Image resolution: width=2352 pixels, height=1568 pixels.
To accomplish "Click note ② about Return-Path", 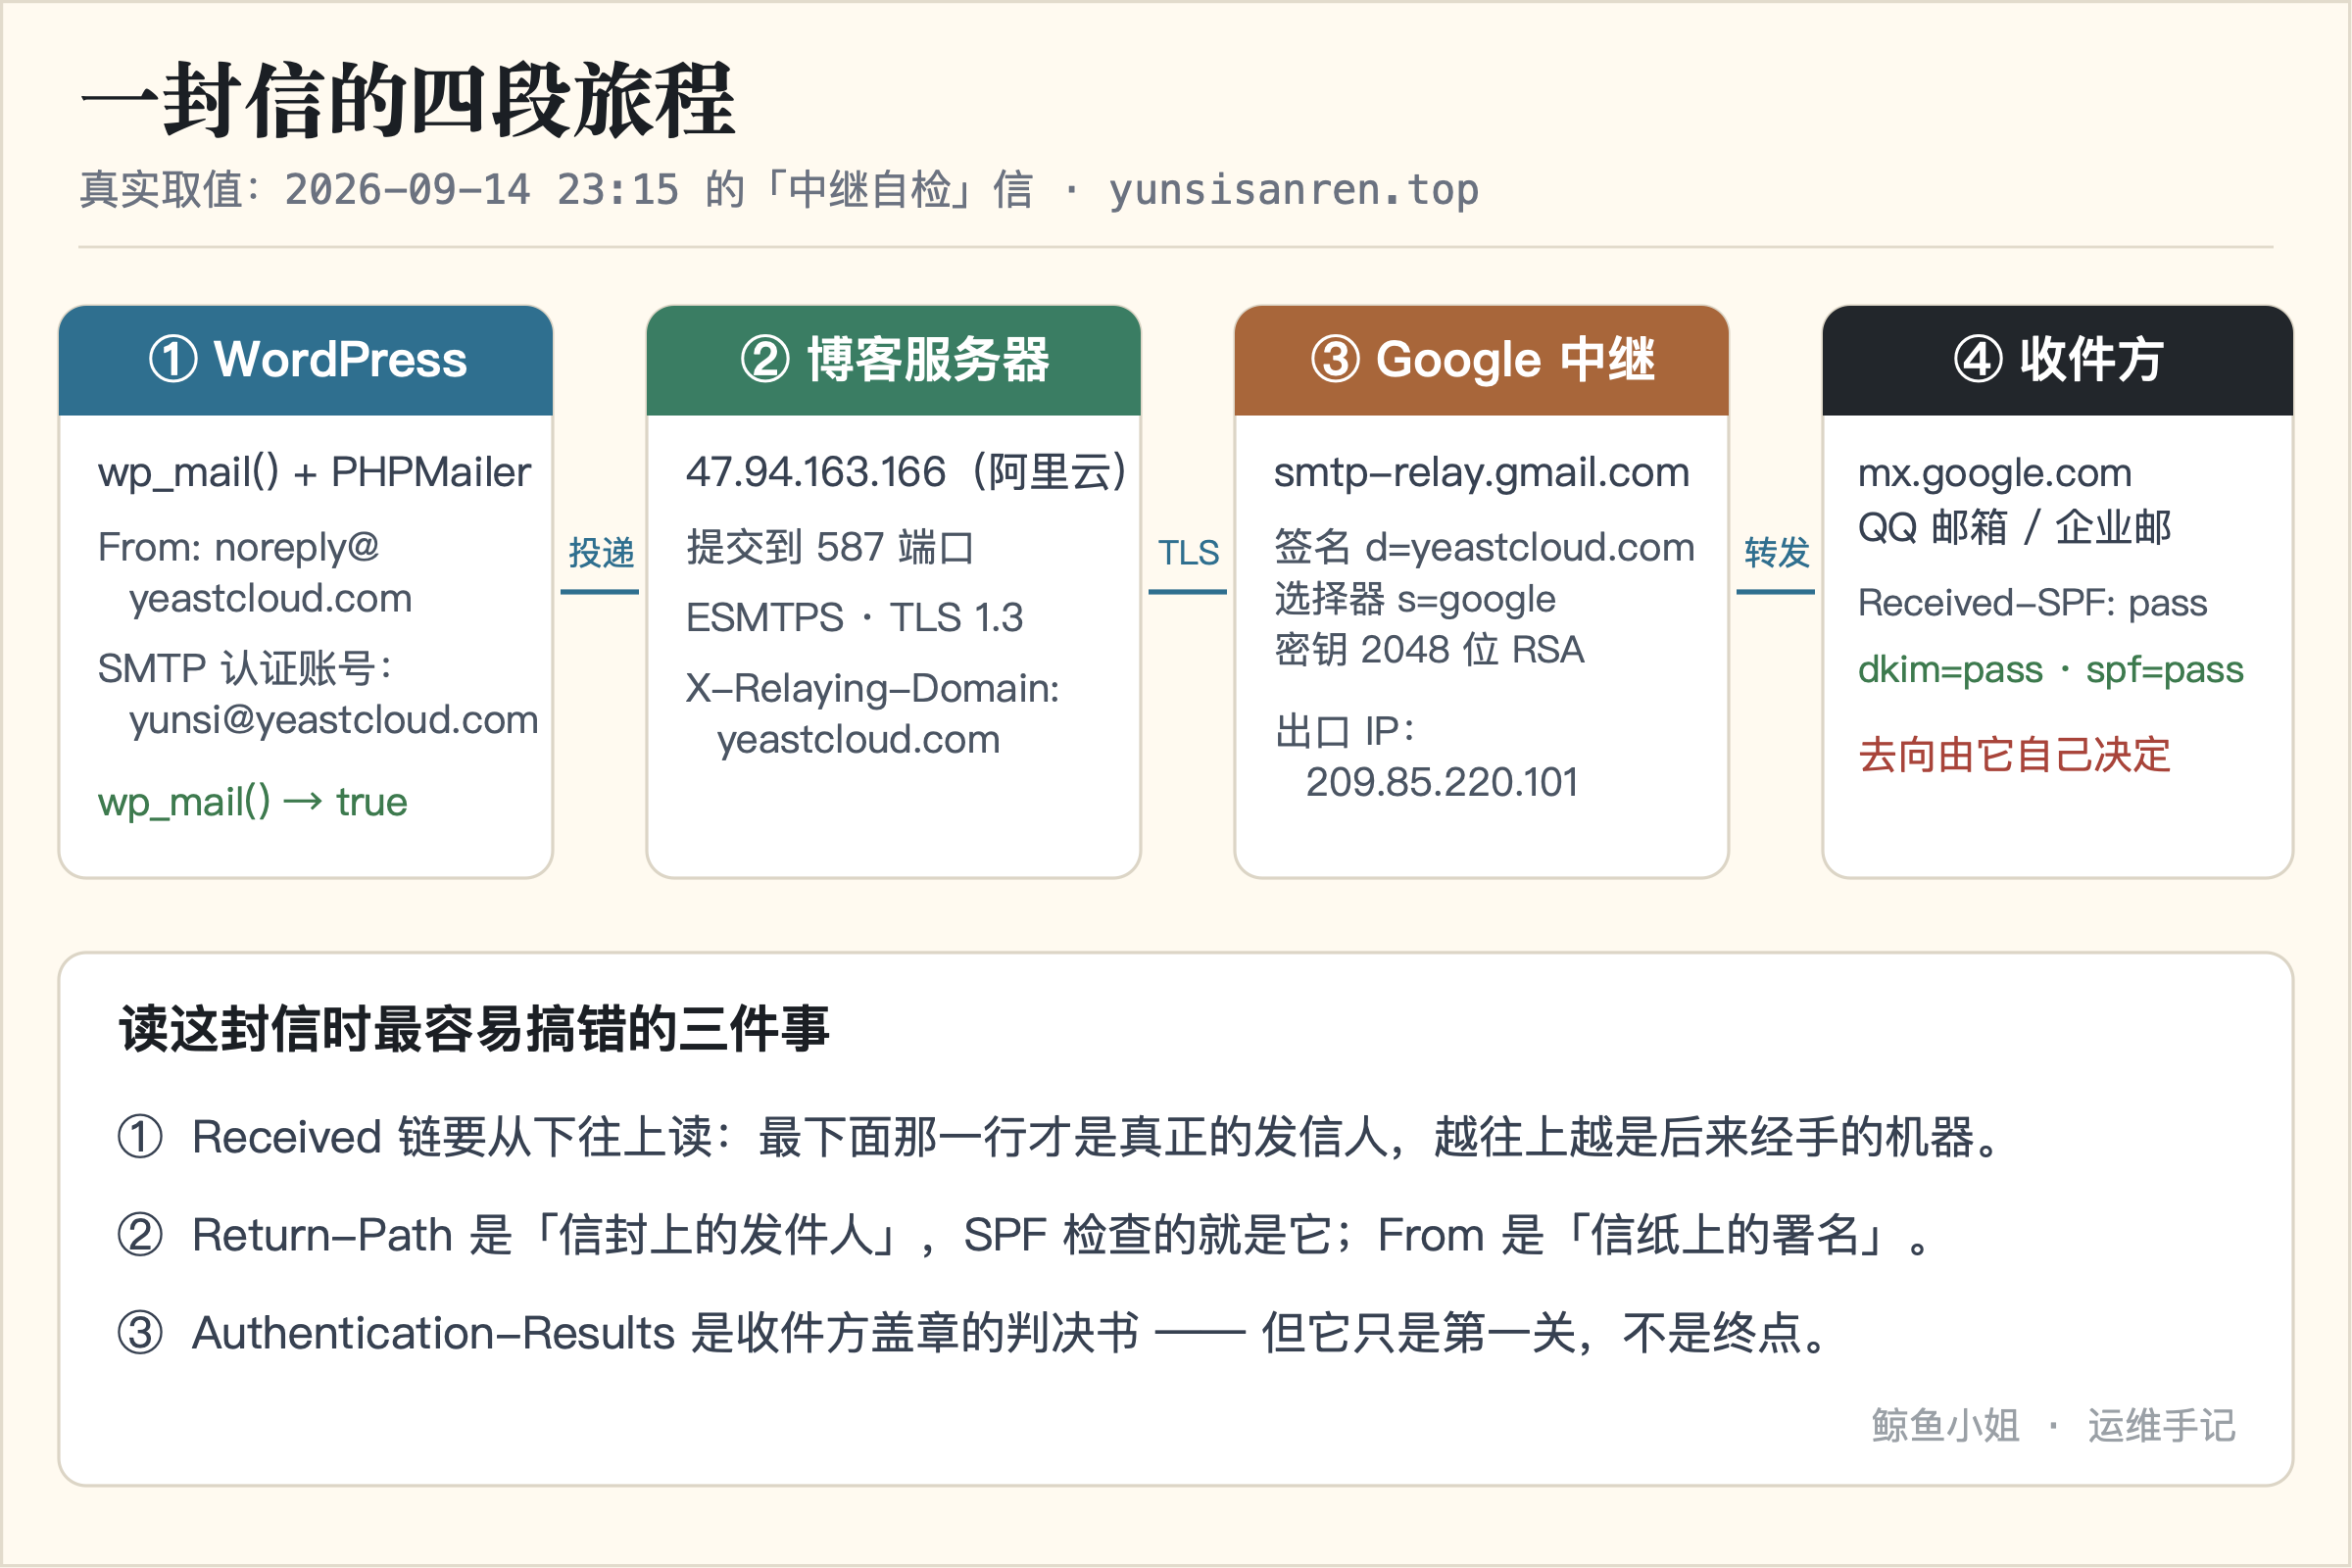I will point(1024,1235).
